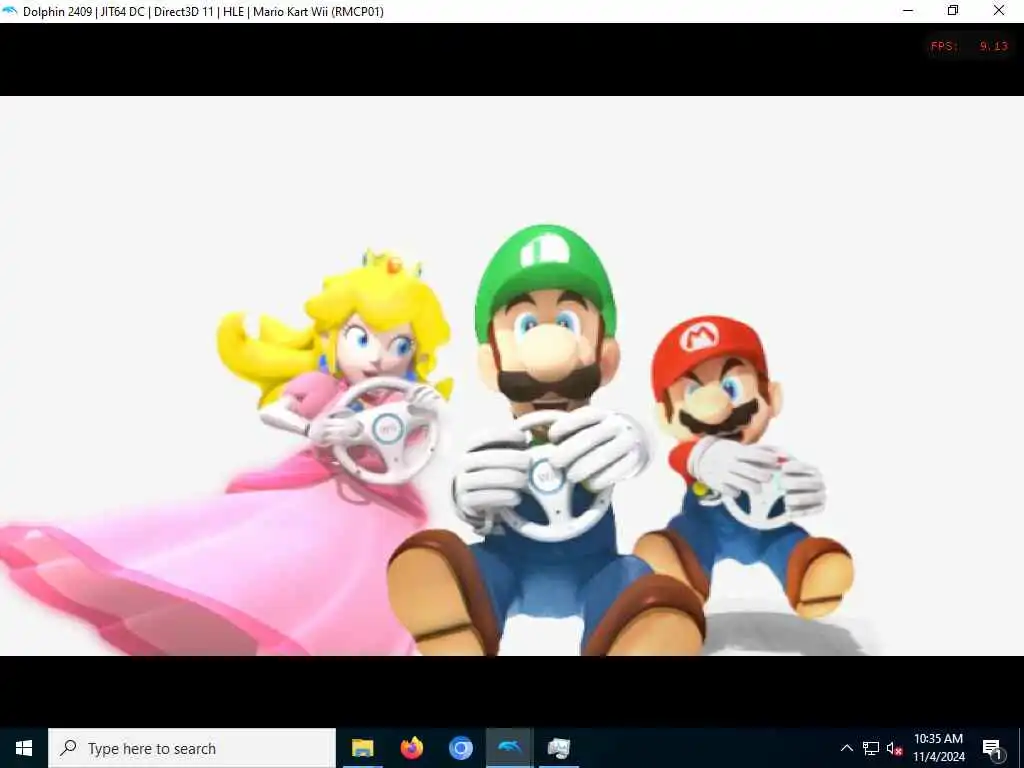This screenshot has height=768, width=1024.
Task: Restore down the Dolphin window
Action: coord(953,10)
